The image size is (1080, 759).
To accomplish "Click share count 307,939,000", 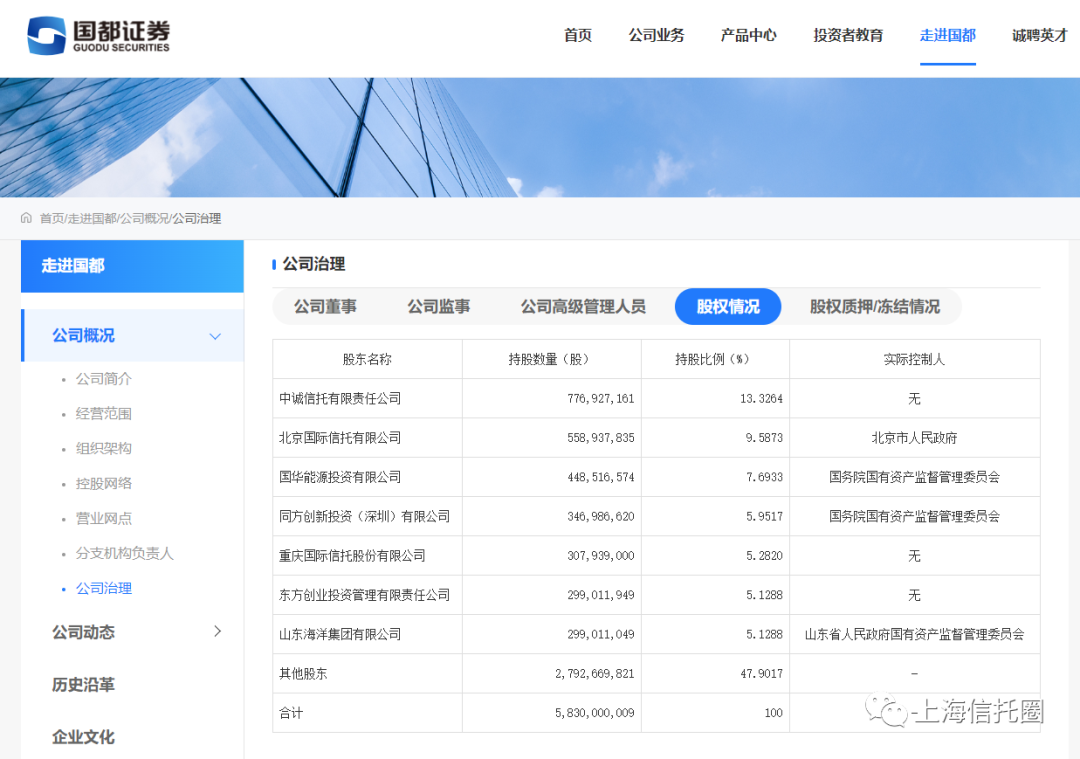I will coord(601,555).
